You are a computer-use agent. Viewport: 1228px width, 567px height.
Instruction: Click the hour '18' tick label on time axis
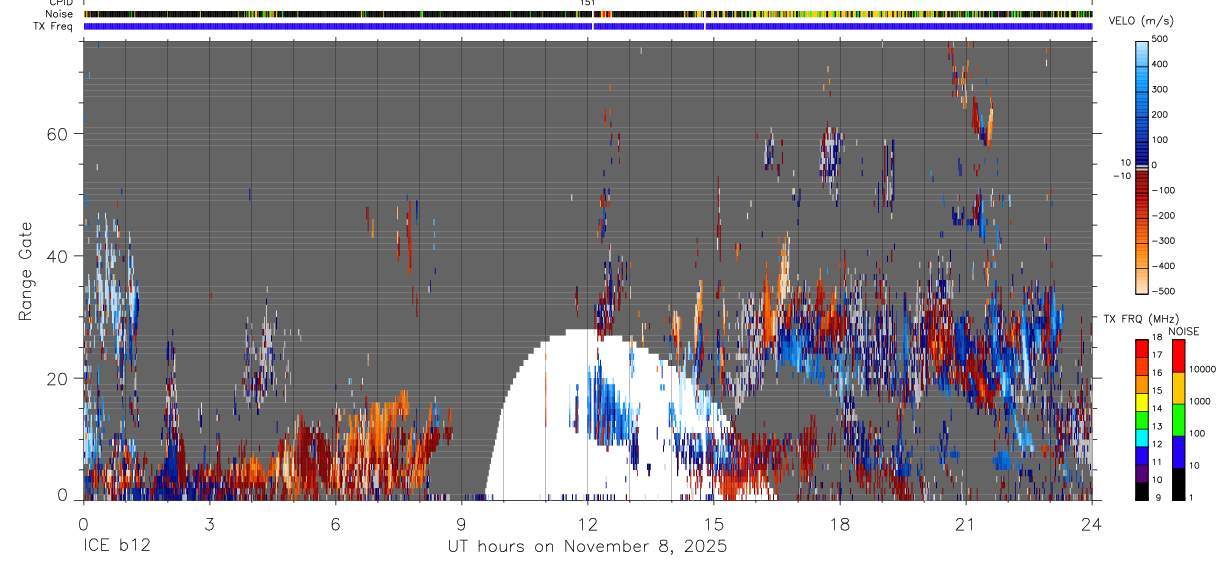(x=839, y=524)
